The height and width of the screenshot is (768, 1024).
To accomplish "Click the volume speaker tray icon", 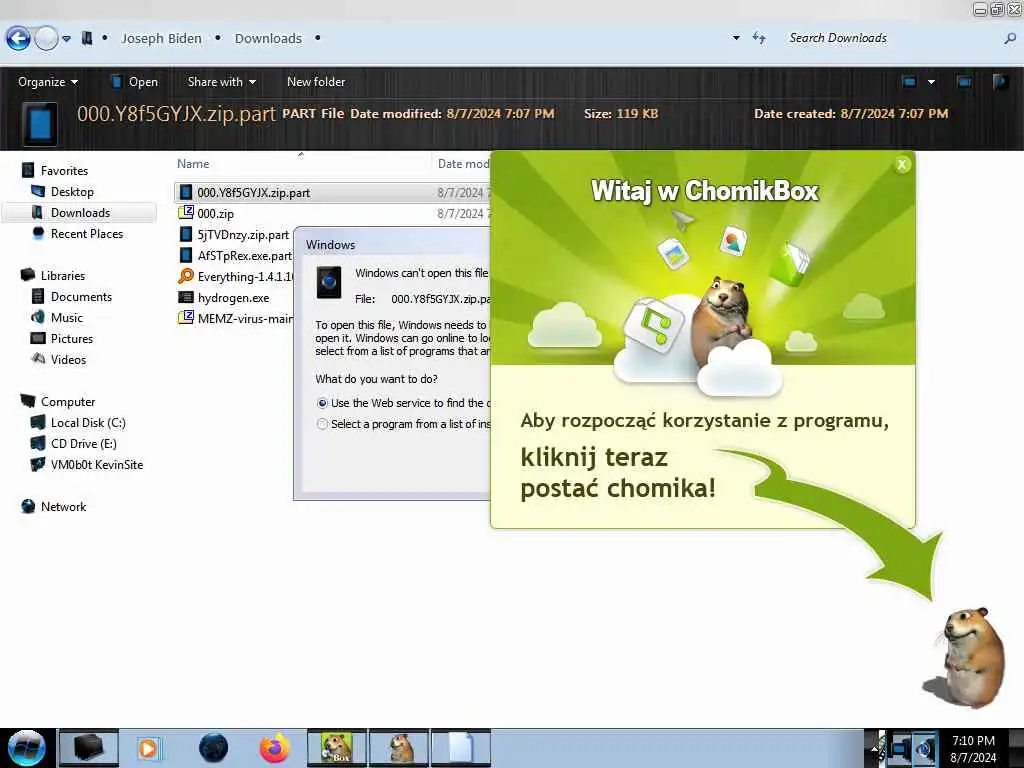I will coord(923,748).
